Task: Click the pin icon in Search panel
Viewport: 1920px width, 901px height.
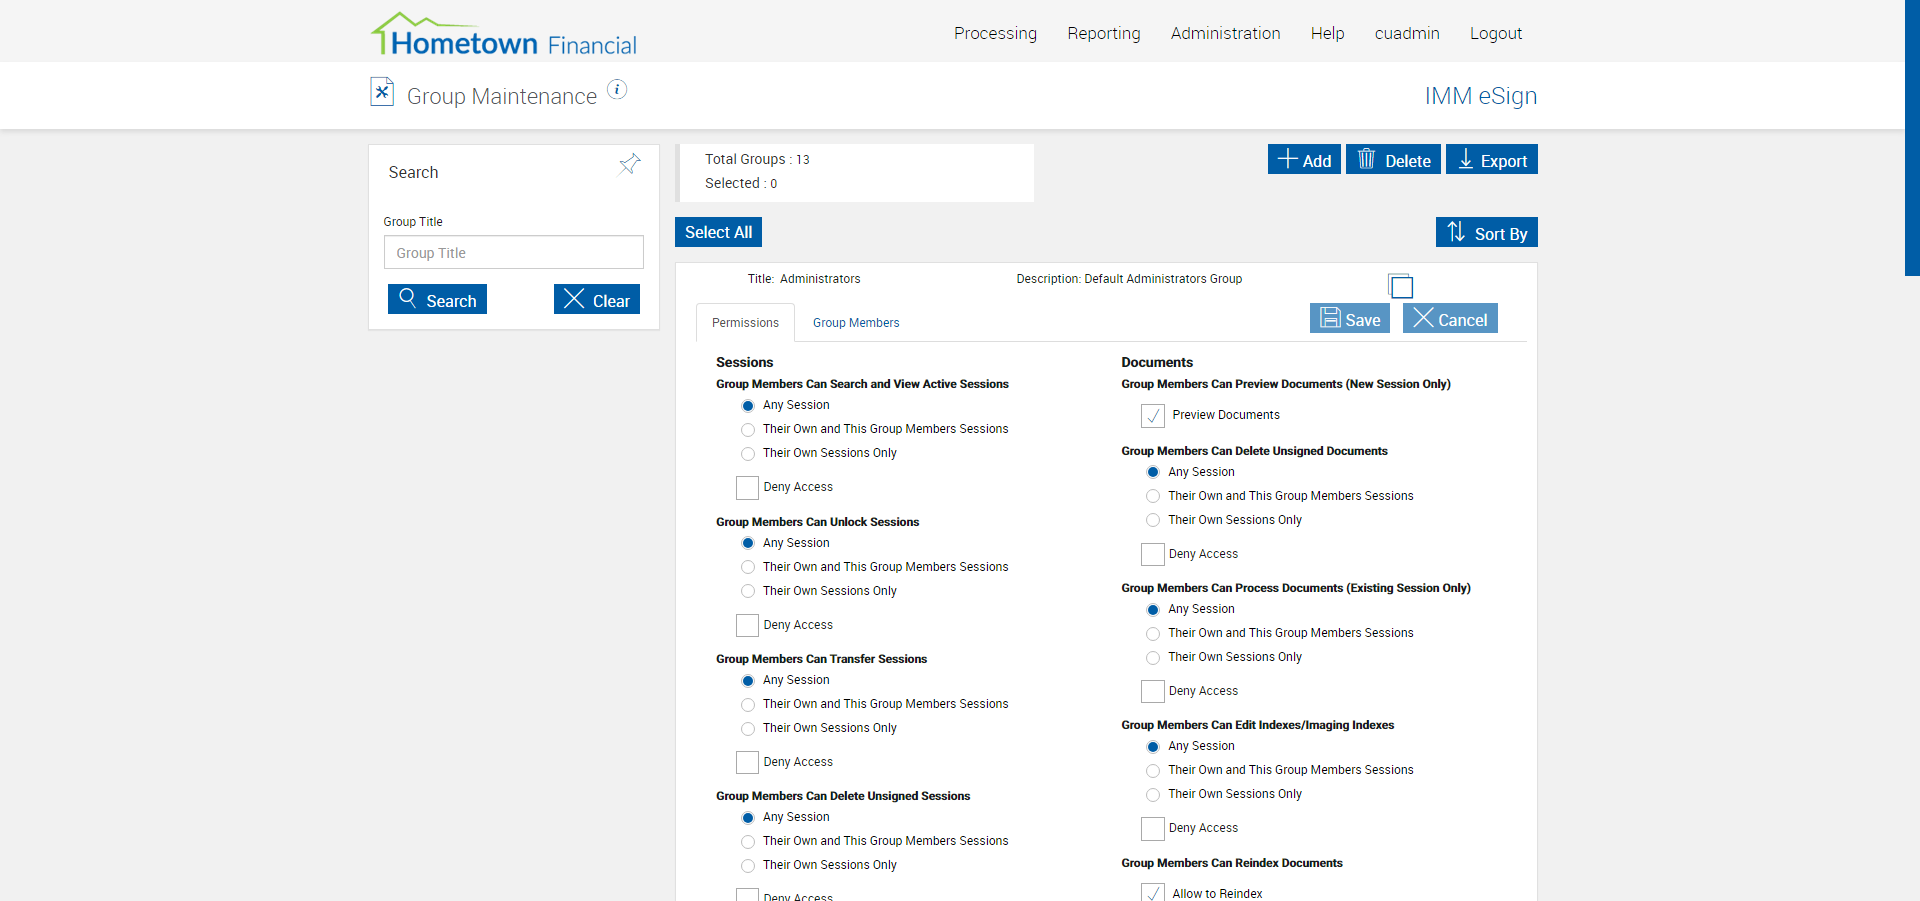Action: pyautogui.click(x=629, y=164)
